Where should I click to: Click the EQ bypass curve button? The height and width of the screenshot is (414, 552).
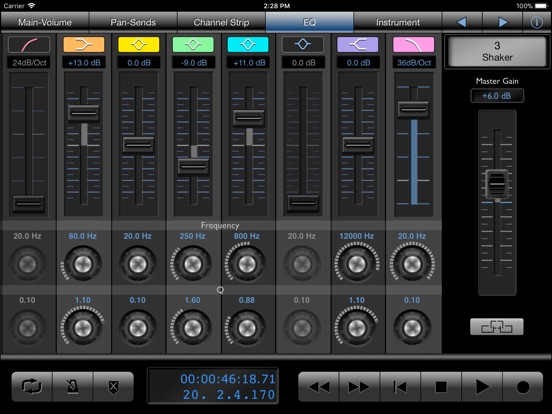click(x=497, y=327)
